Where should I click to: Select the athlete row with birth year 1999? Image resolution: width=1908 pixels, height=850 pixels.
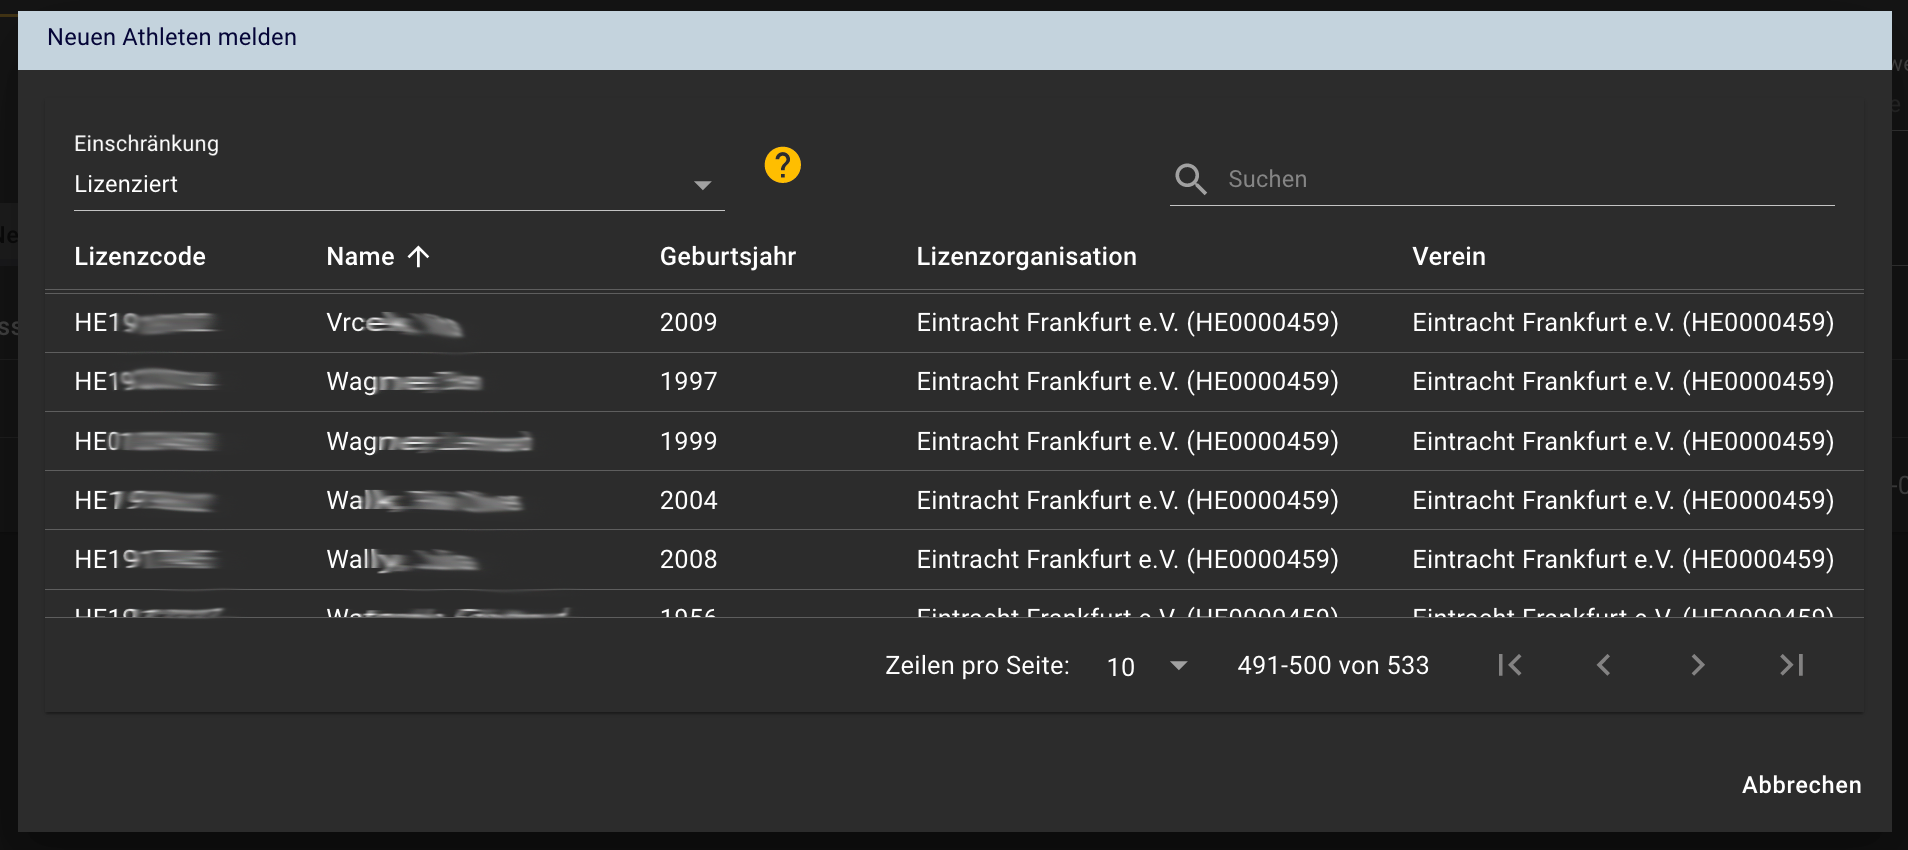tap(954, 441)
